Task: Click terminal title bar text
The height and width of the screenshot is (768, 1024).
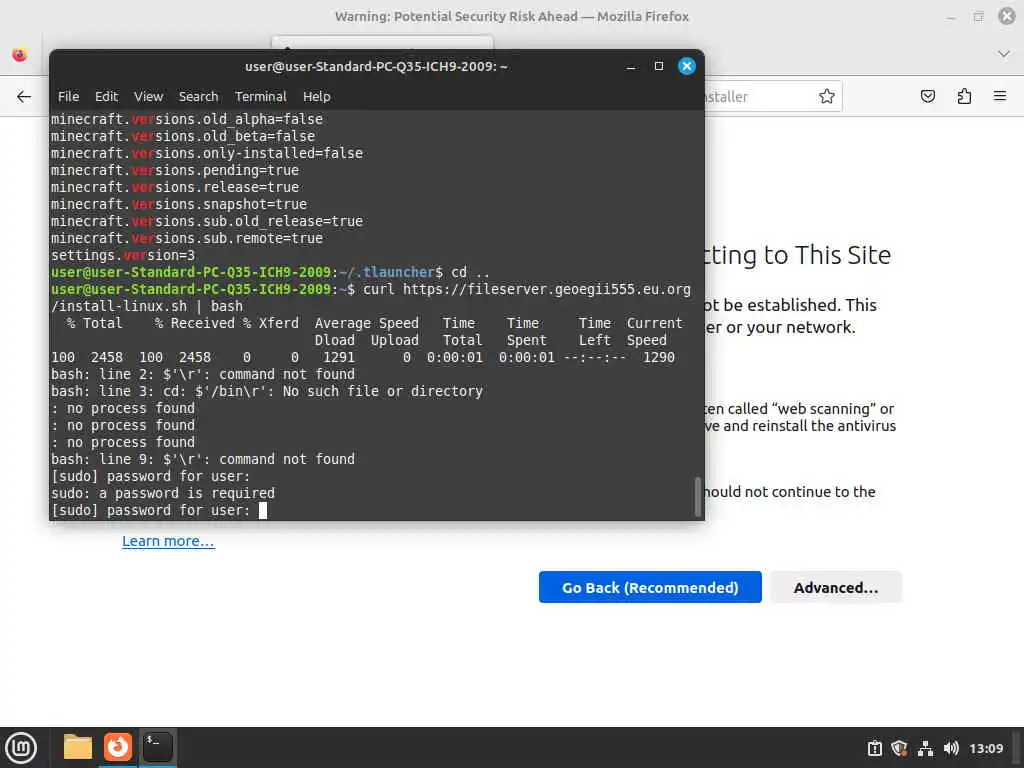Action: tap(376, 67)
